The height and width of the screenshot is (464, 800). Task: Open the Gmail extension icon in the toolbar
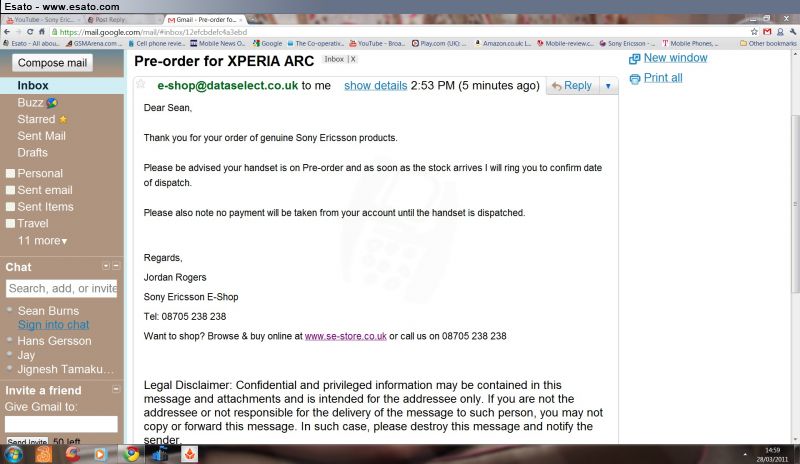pos(767,32)
